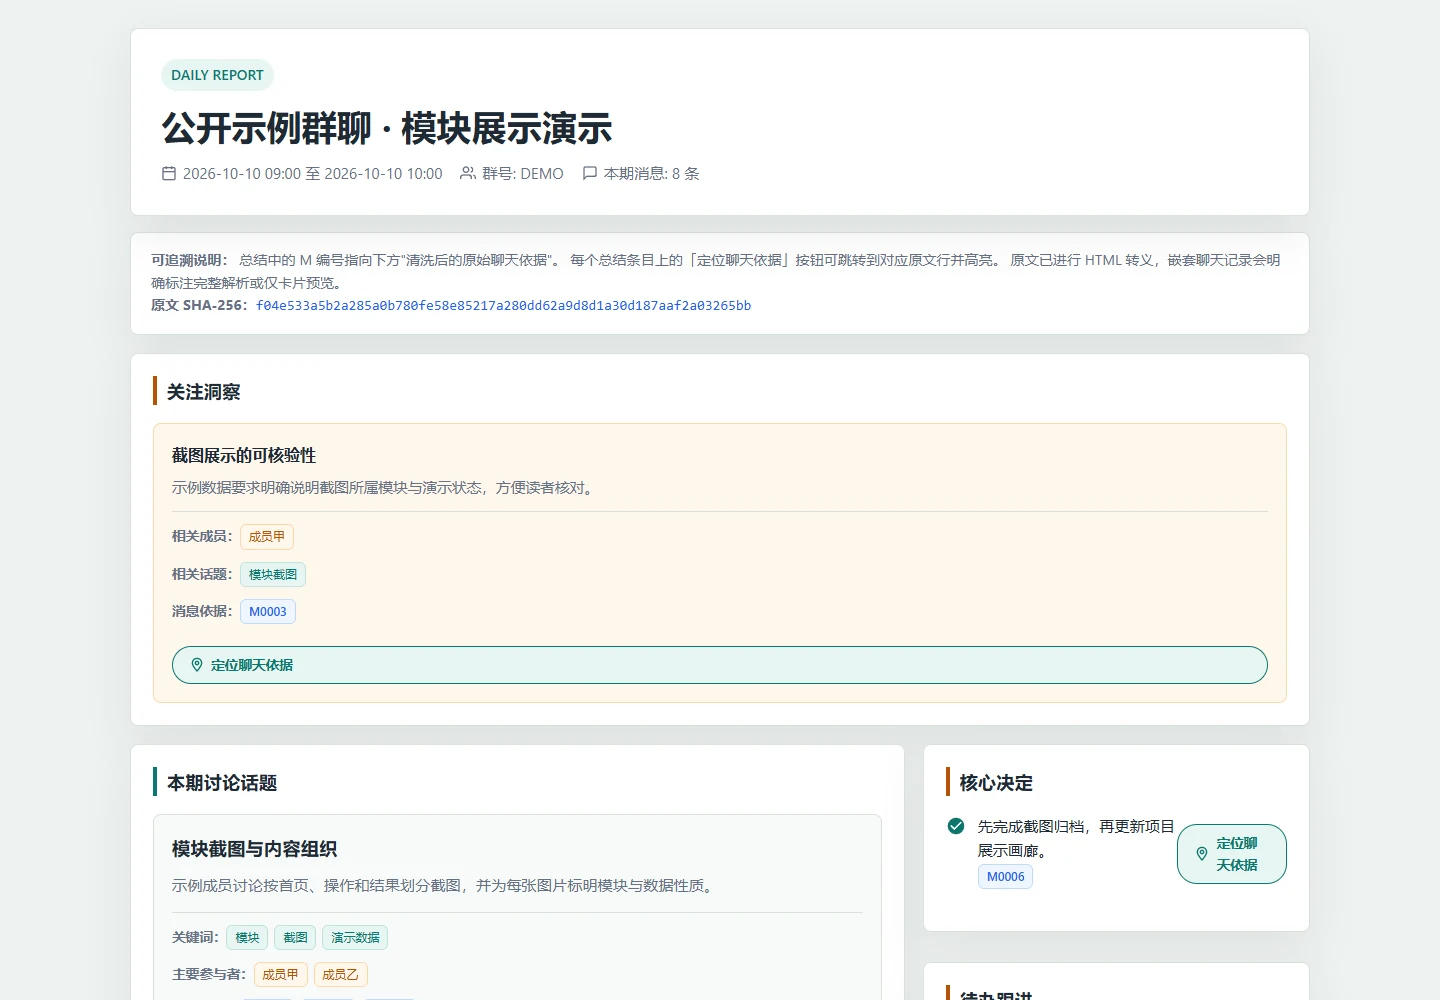Click the 截图 keyword tag
Screen dimensions: 1440x1000
coord(295,938)
